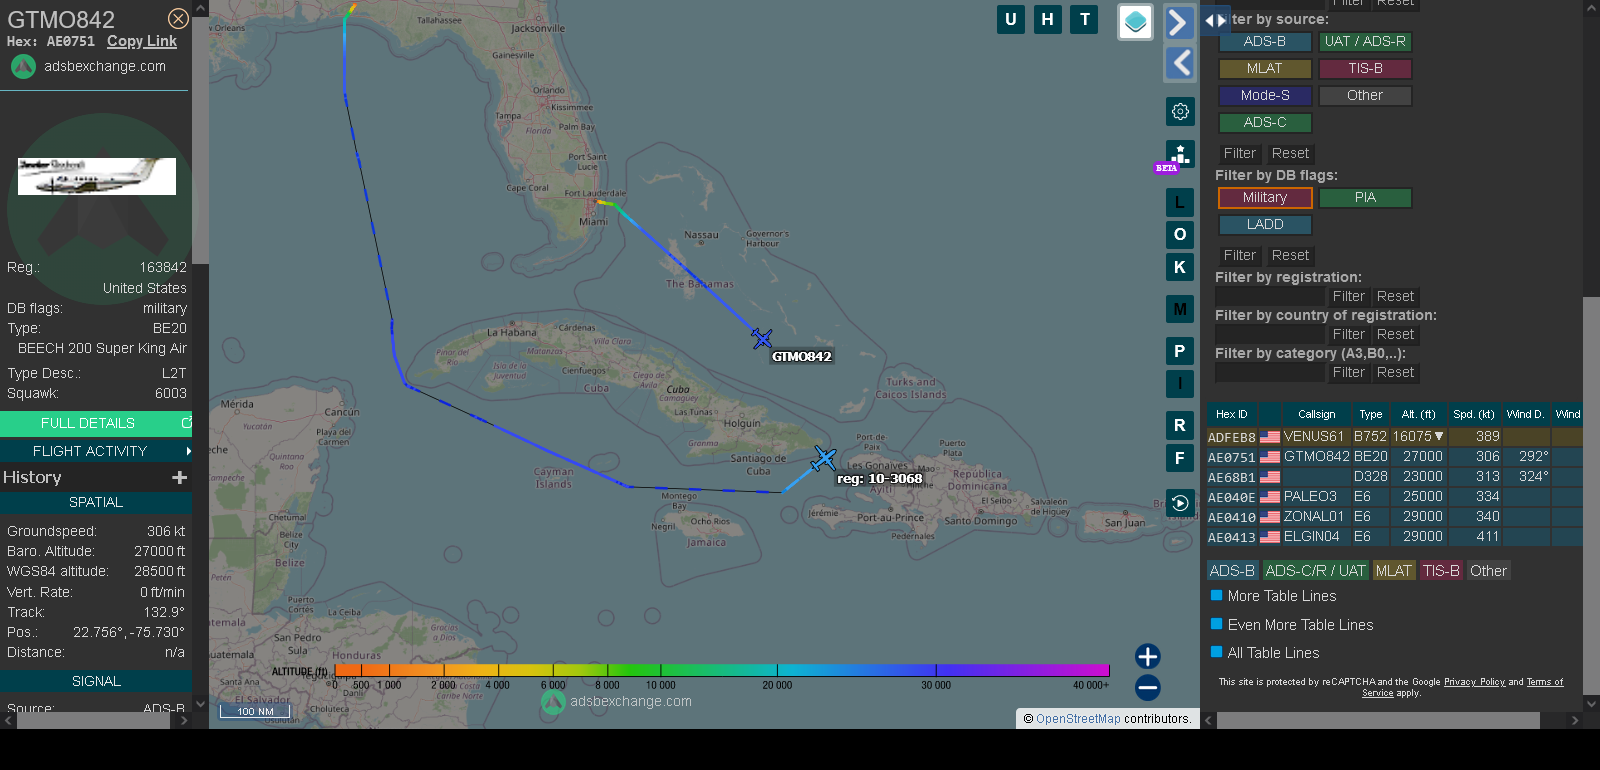The image size is (1600, 770).
Task: Toggle PIA DB flag filter
Action: coord(1365,198)
